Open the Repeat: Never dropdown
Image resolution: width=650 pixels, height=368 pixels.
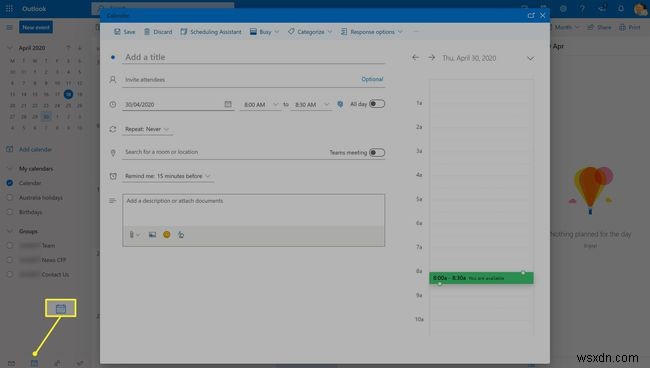coord(147,129)
